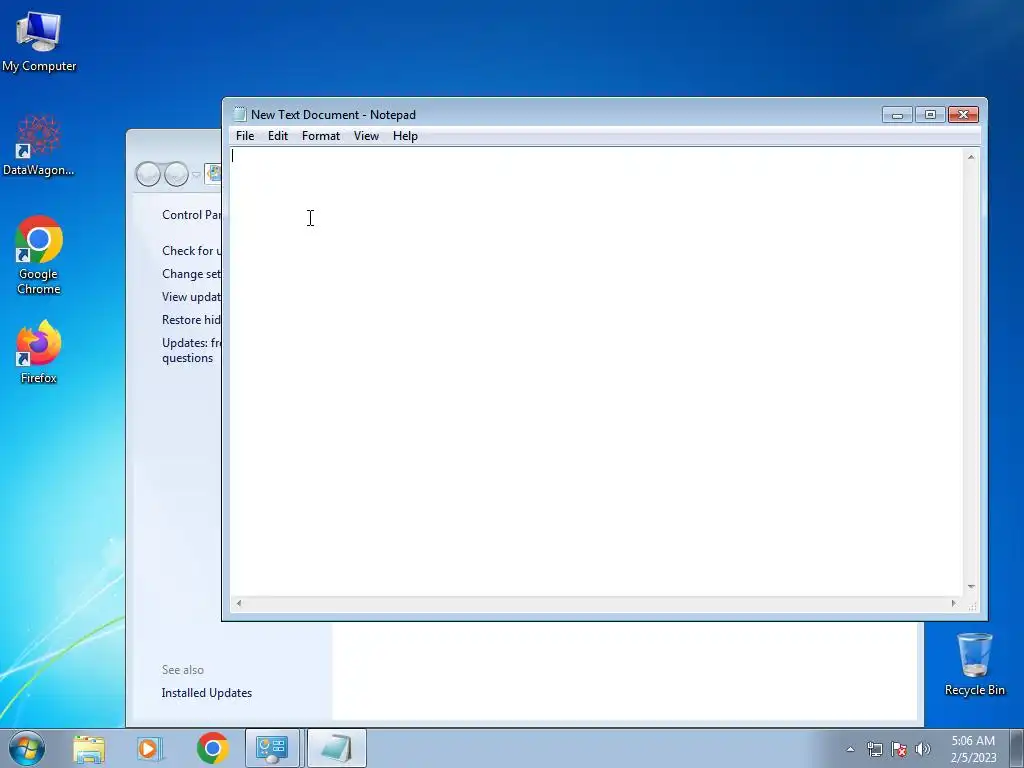This screenshot has width=1024, height=768.
Task: Close the Notepad window
Action: pyautogui.click(x=963, y=115)
